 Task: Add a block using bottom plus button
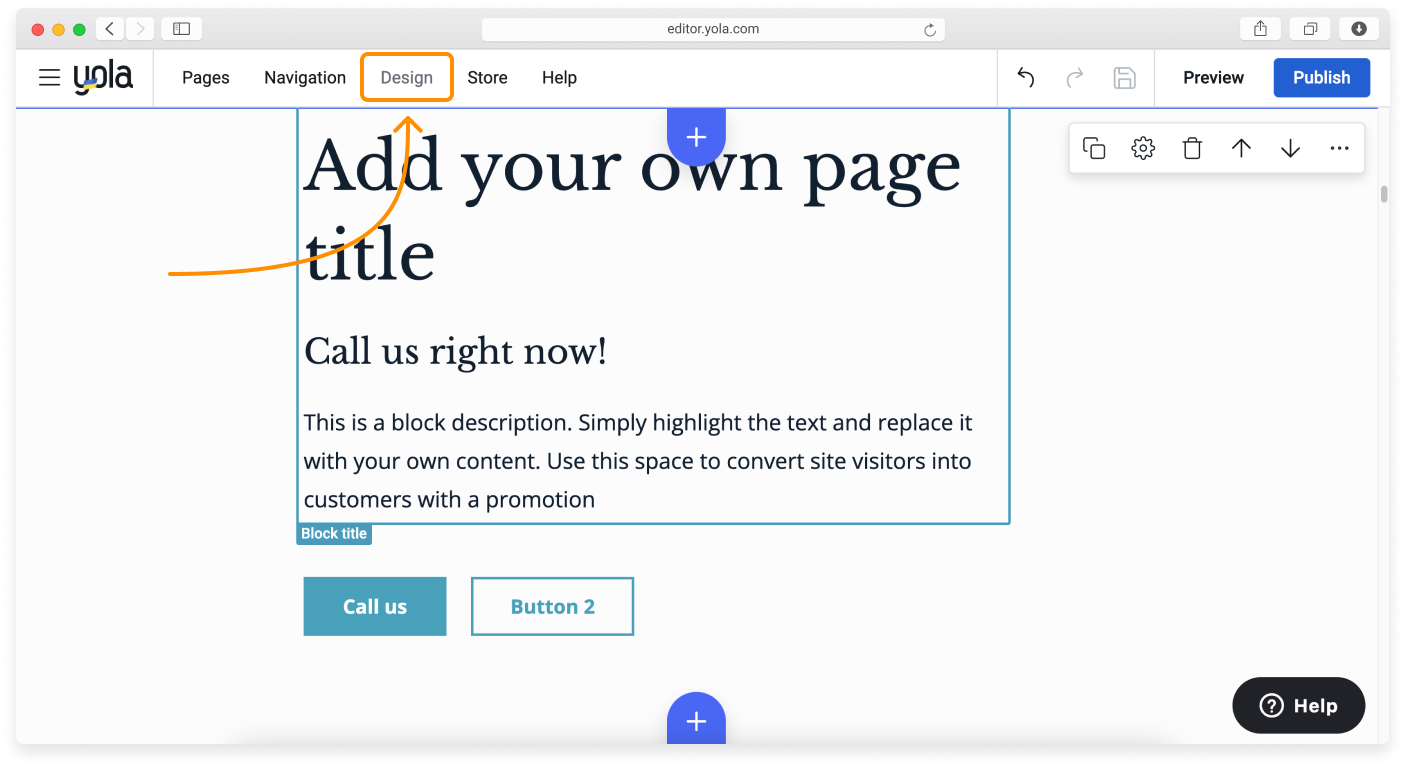(696, 720)
